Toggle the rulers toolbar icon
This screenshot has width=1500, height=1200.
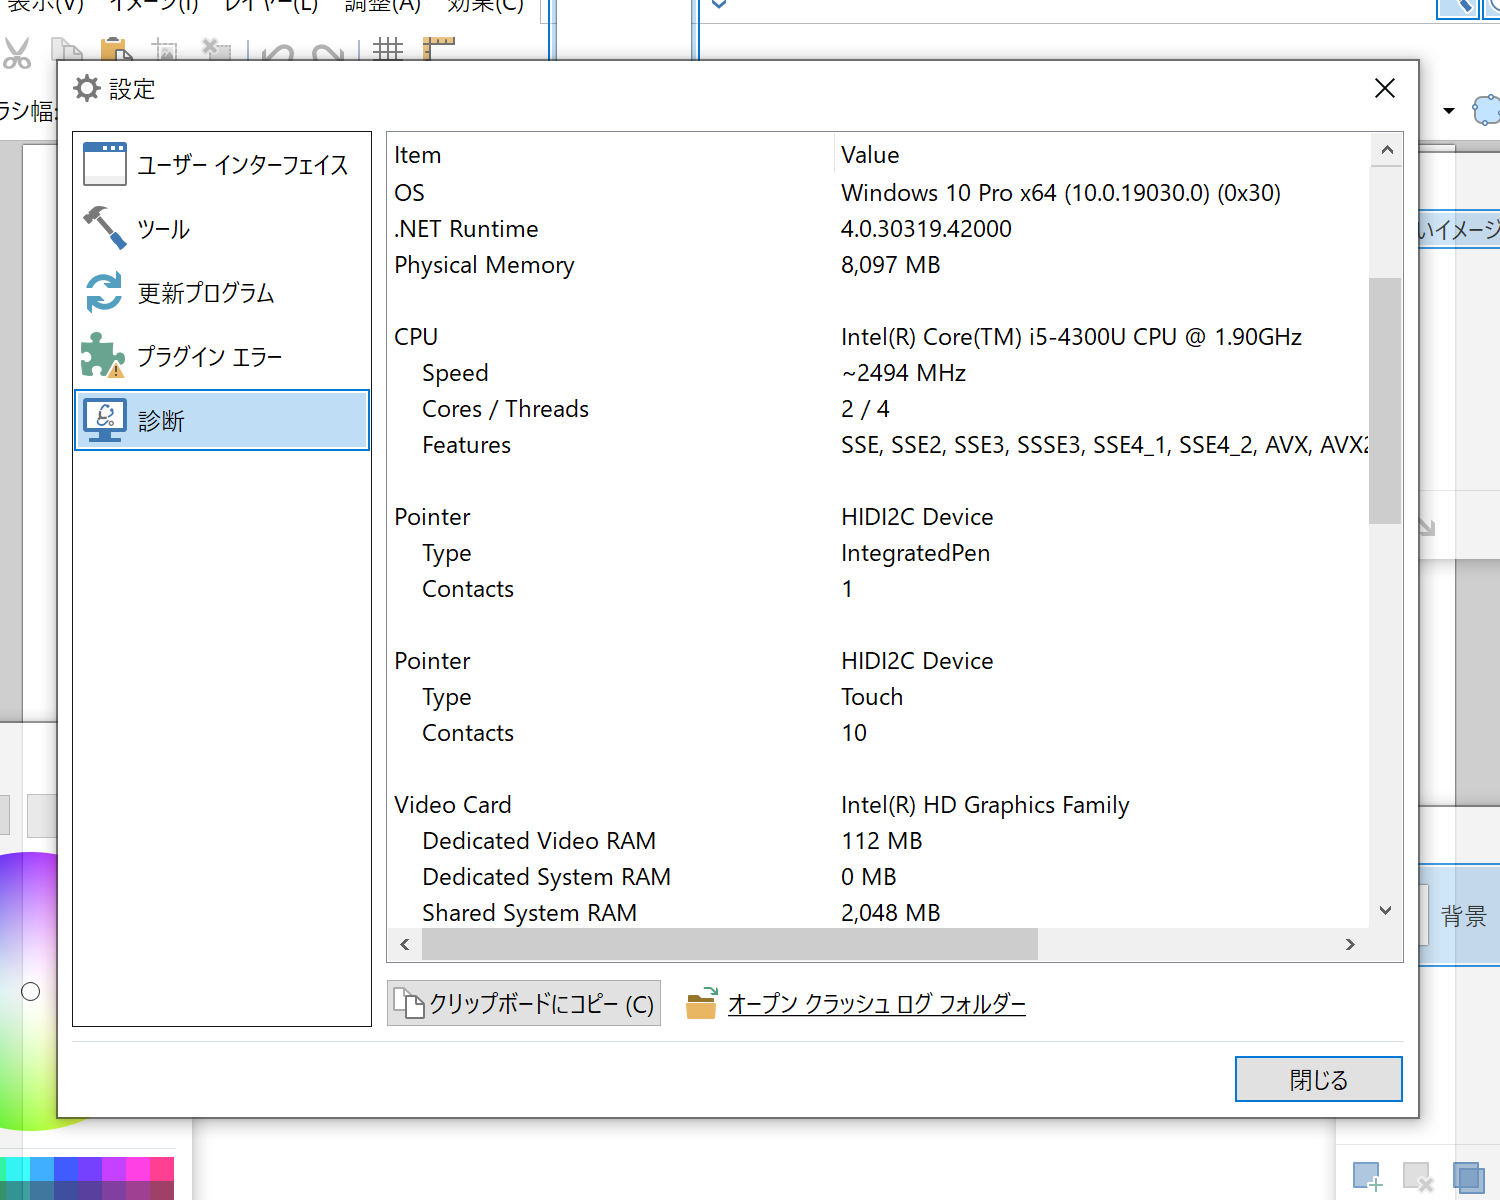pos(438,50)
